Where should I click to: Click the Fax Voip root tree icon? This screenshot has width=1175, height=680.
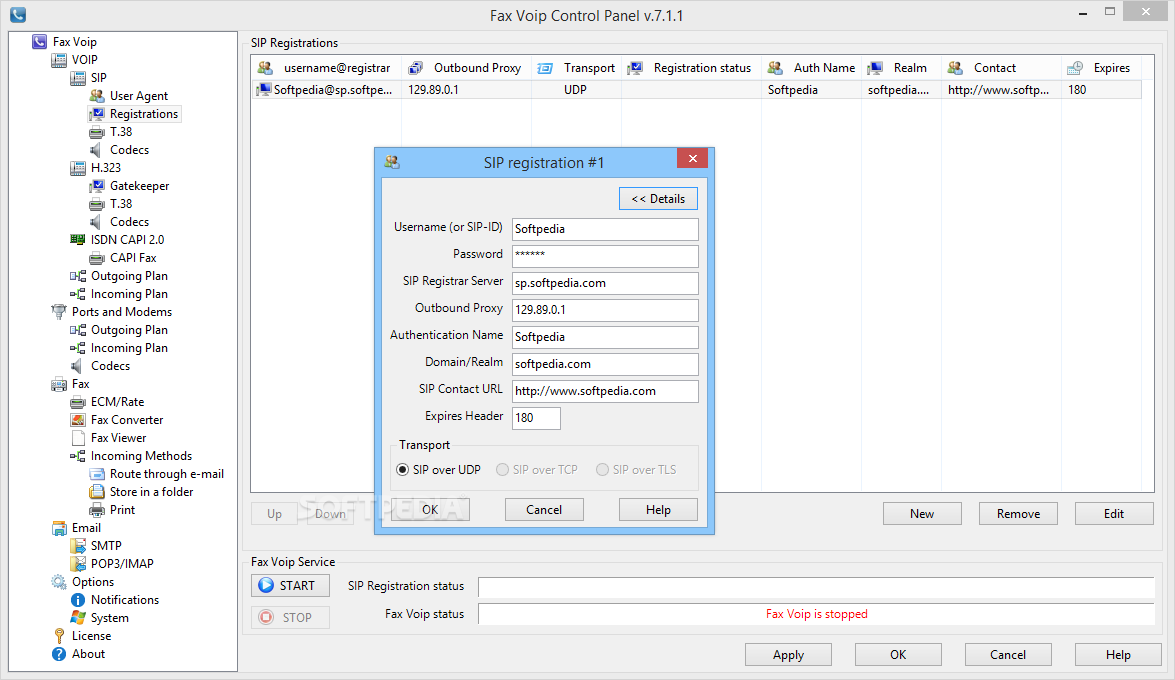point(40,41)
